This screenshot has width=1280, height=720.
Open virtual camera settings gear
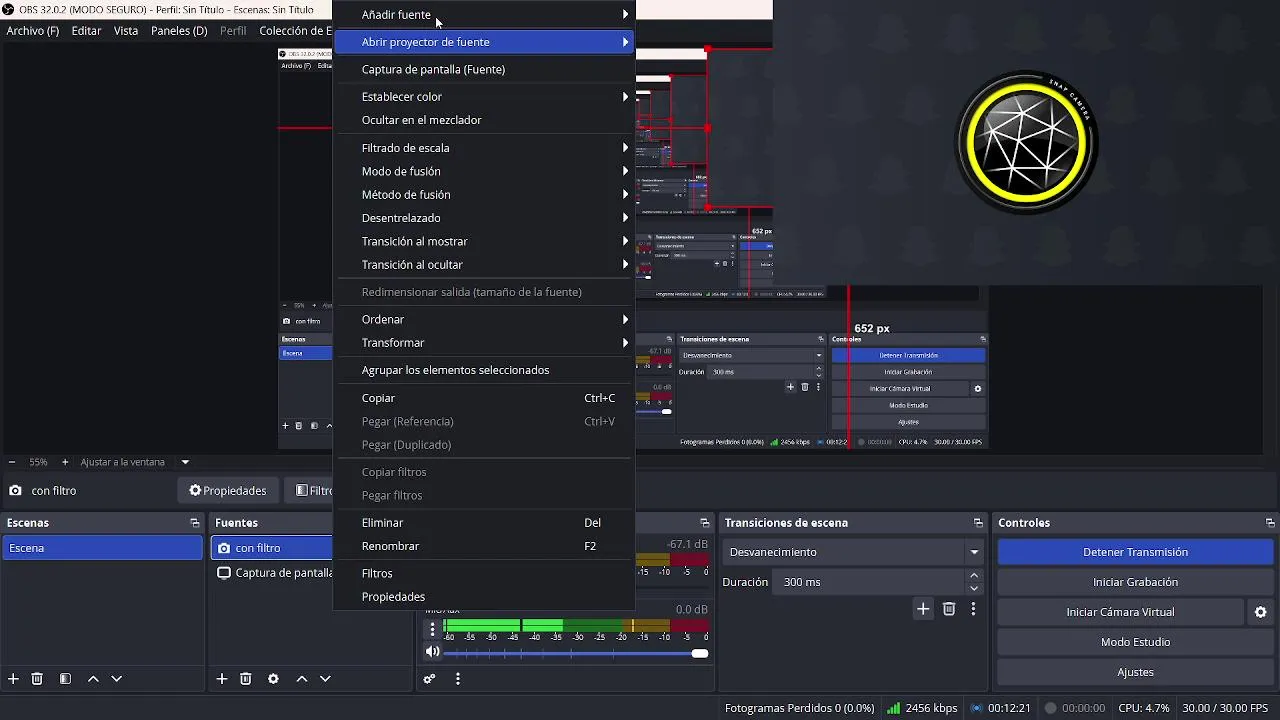click(1260, 612)
